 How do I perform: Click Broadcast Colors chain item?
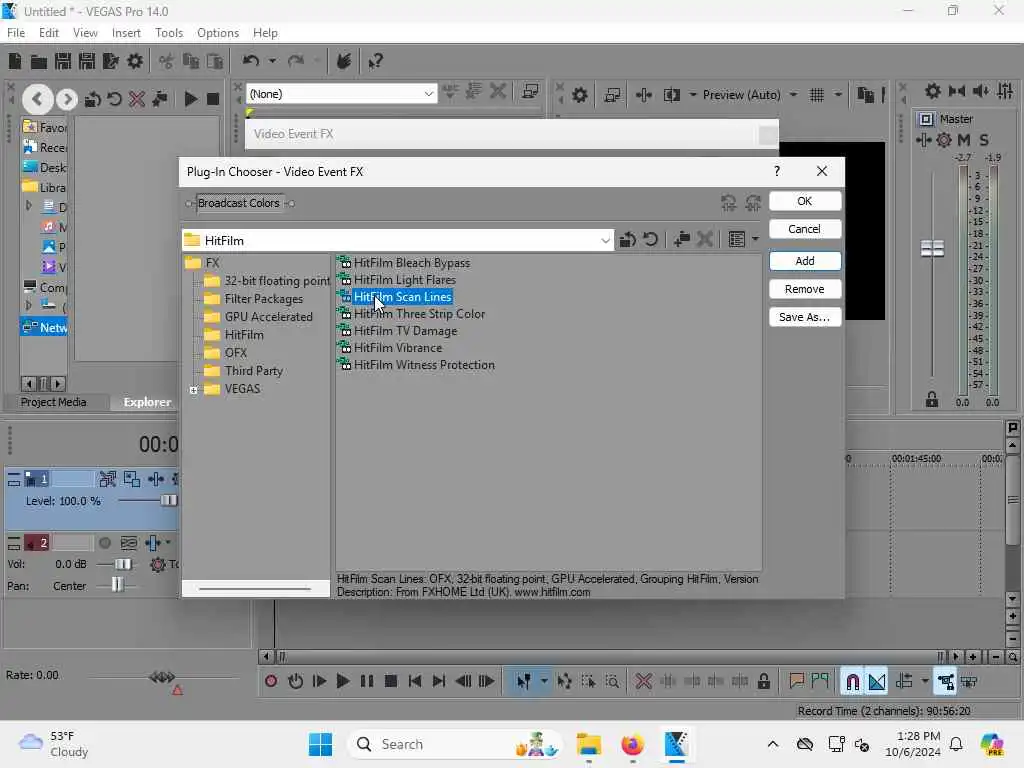(239, 203)
